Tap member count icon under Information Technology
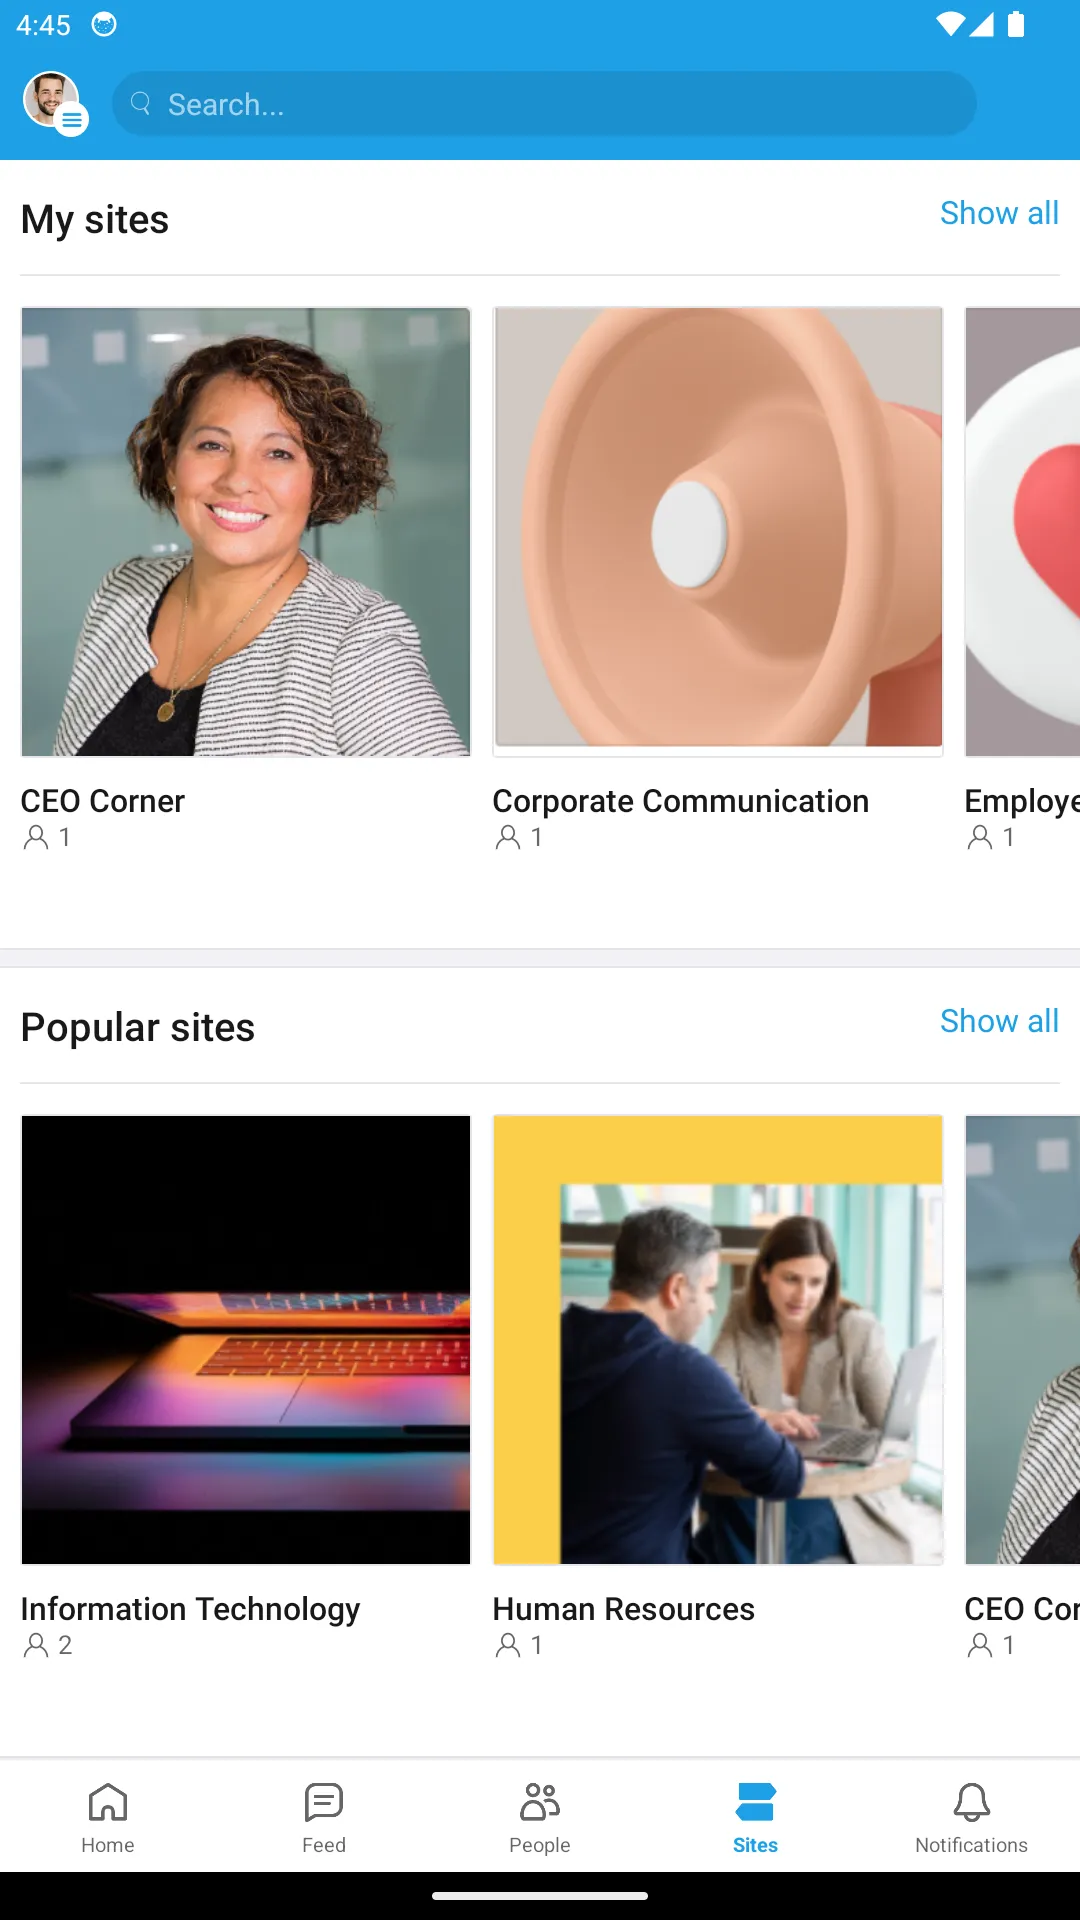Image resolution: width=1080 pixels, height=1920 pixels. (x=36, y=1645)
